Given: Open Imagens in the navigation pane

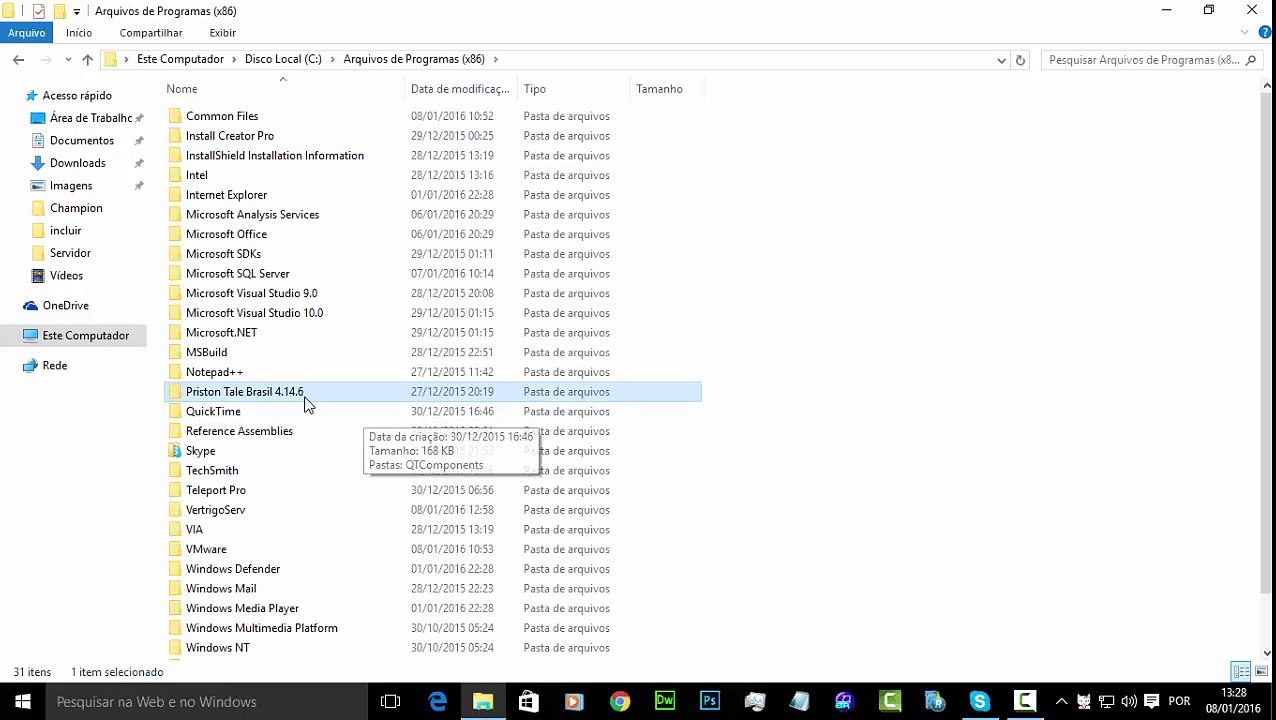Looking at the screenshot, I should (71, 186).
